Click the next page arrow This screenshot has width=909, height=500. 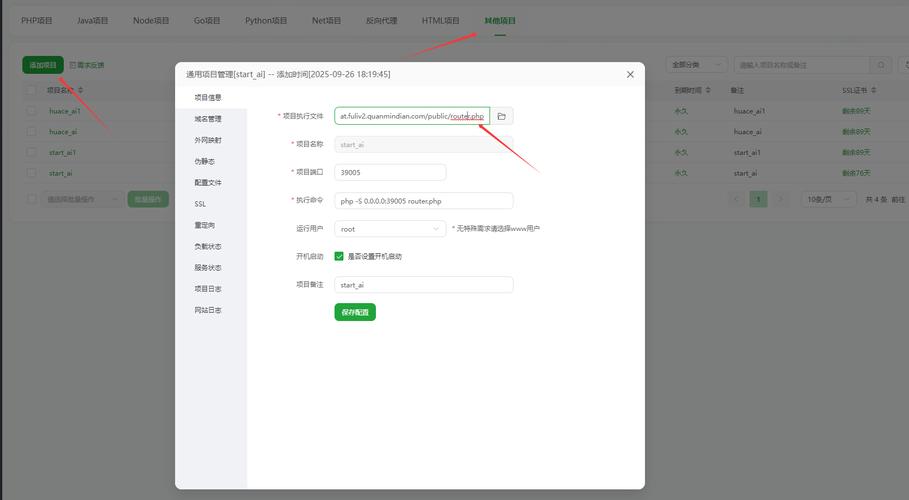pyautogui.click(x=781, y=199)
